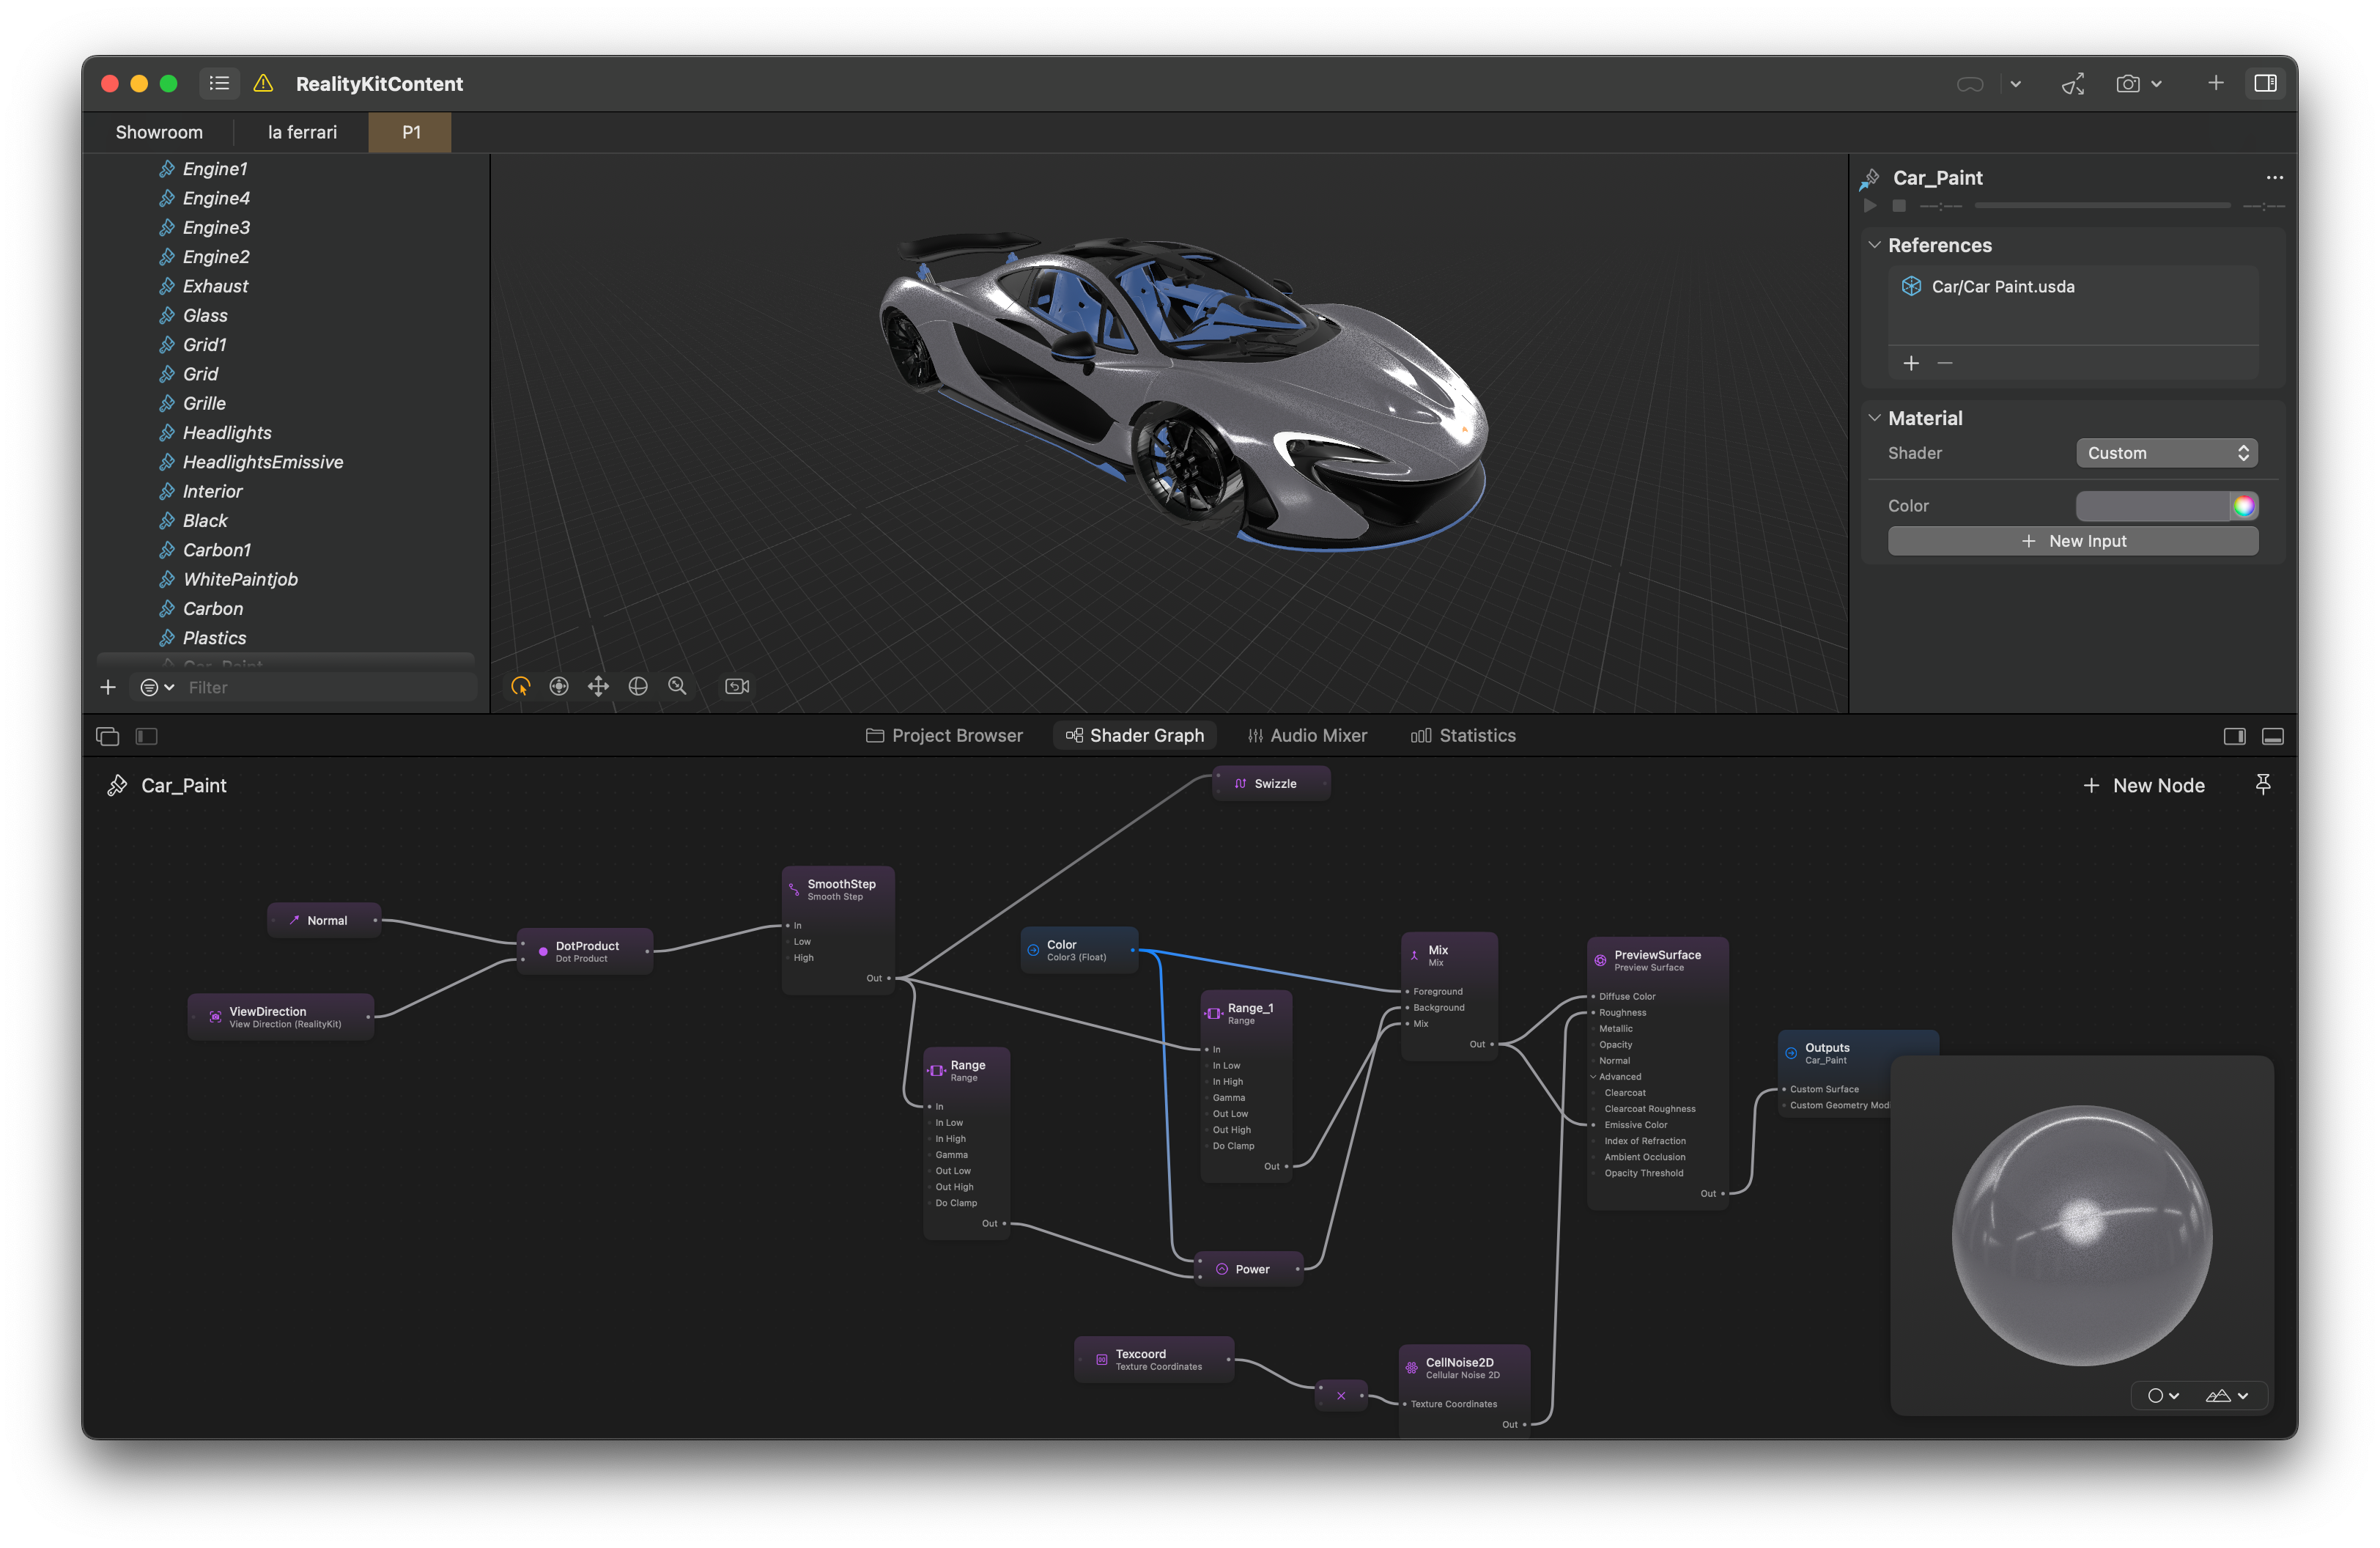Click the three-dot menu beside Car_Paint
This screenshot has width=2380, height=1548.
(x=2274, y=178)
